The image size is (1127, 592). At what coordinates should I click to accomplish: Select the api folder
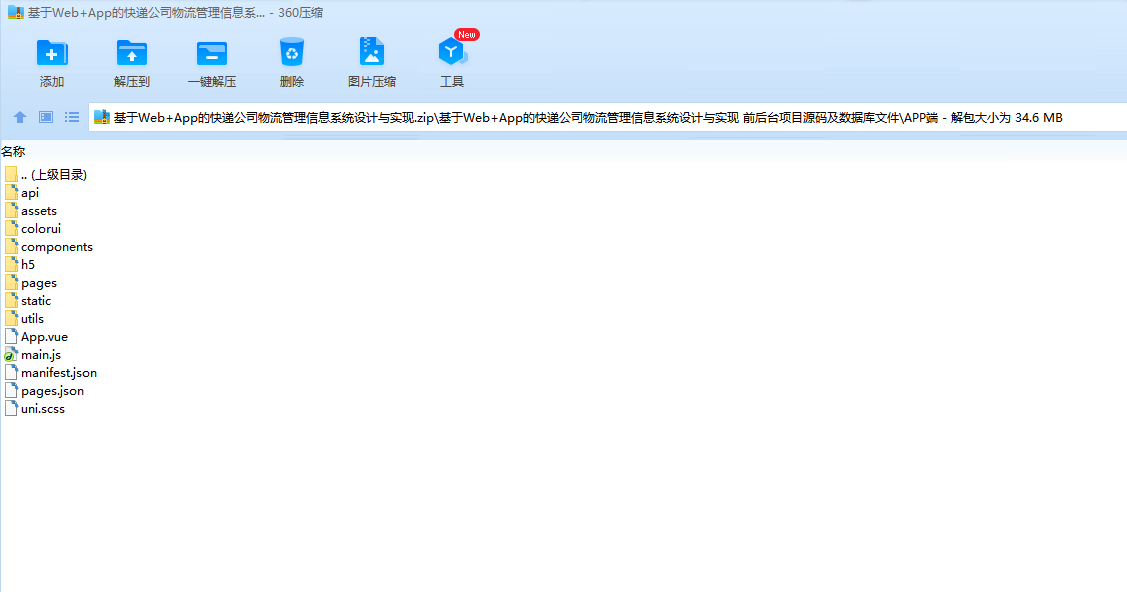pyautogui.click(x=22, y=193)
